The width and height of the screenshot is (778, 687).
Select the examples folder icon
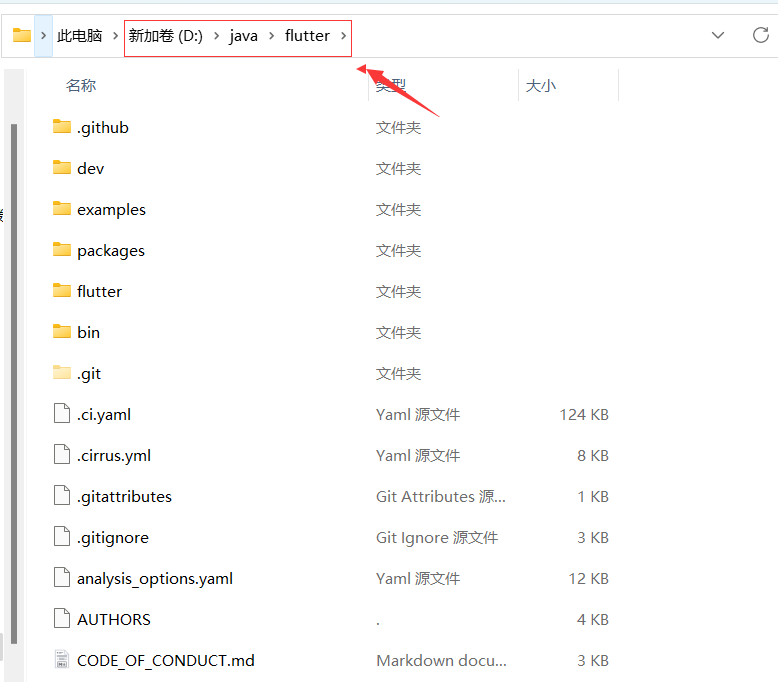[62, 209]
